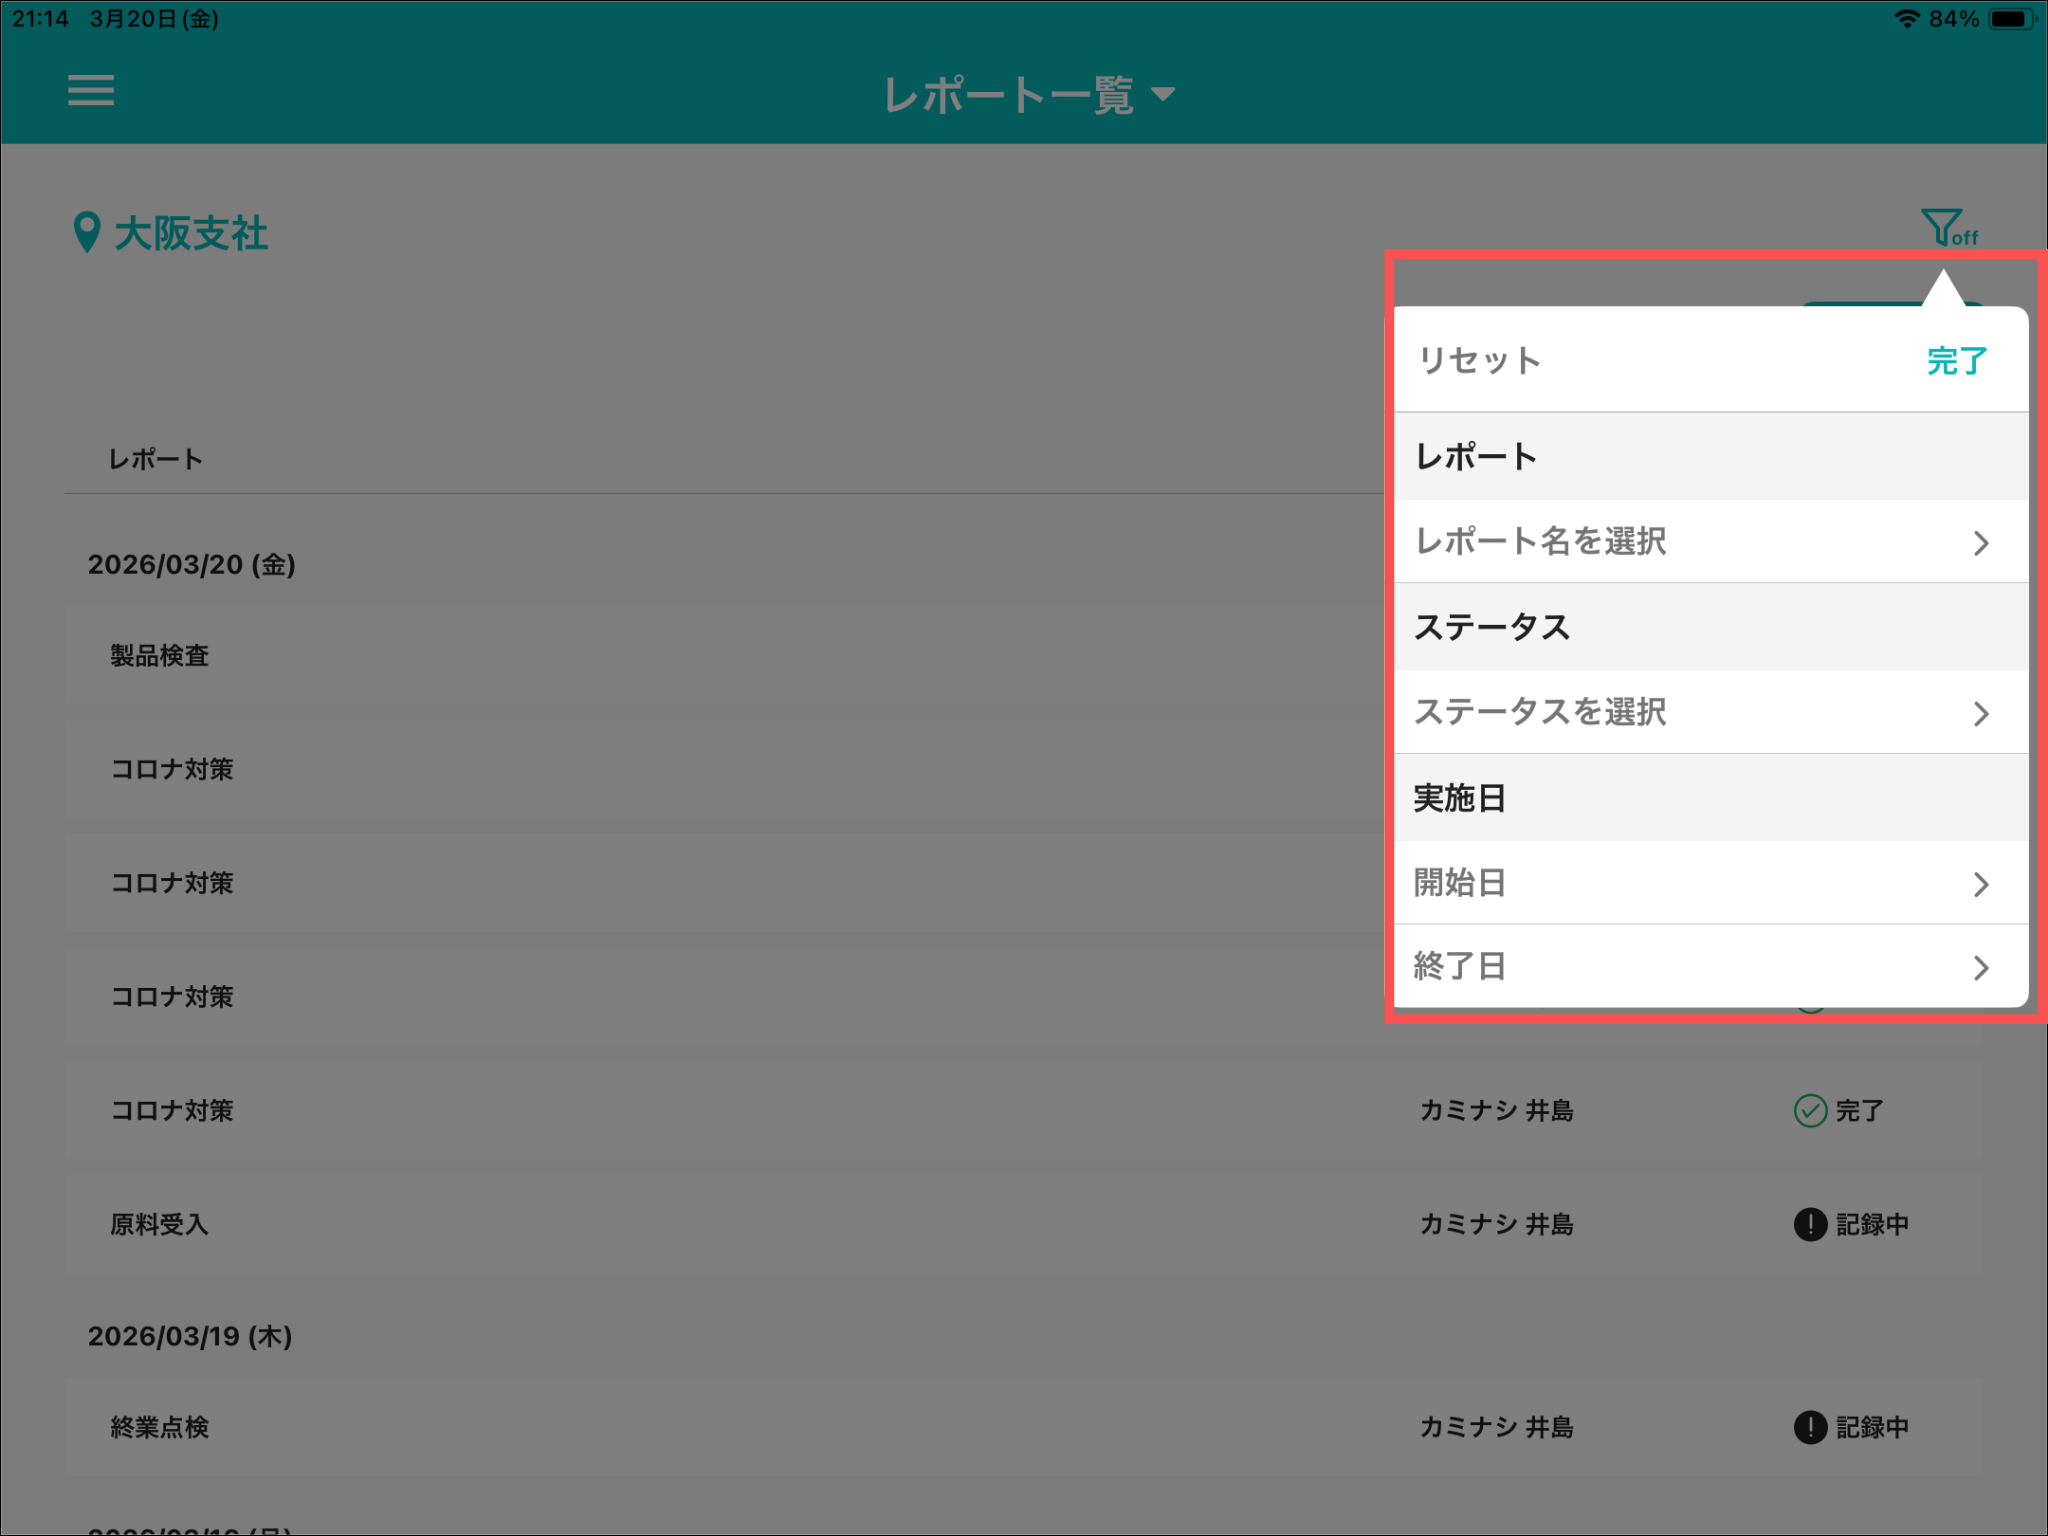2048x1536 pixels.
Task: Tap the 大阪支社 location pin icon
Action: [87, 232]
